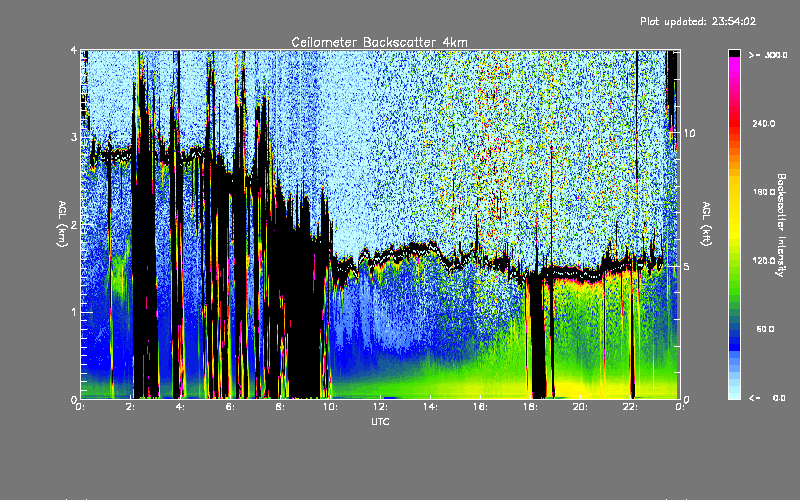Click the '8:' UTC tick label
This screenshot has height=500, width=800.
click(x=280, y=407)
